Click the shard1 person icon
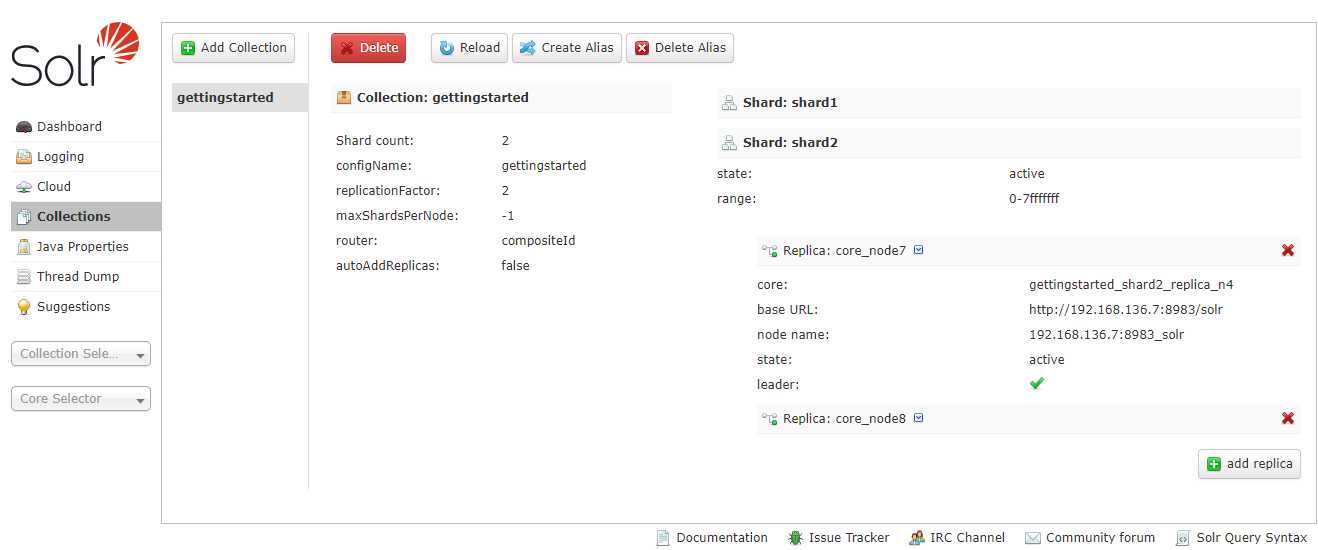Viewport: 1318px width, 550px height. point(730,103)
